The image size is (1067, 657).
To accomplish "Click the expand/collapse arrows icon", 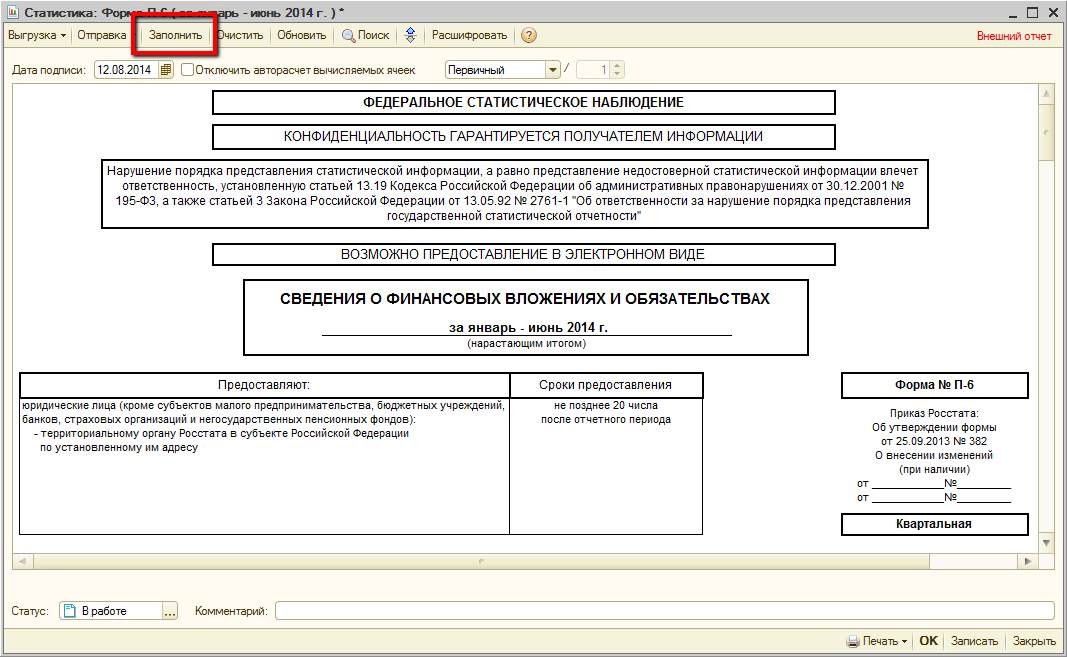I will coord(410,35).
